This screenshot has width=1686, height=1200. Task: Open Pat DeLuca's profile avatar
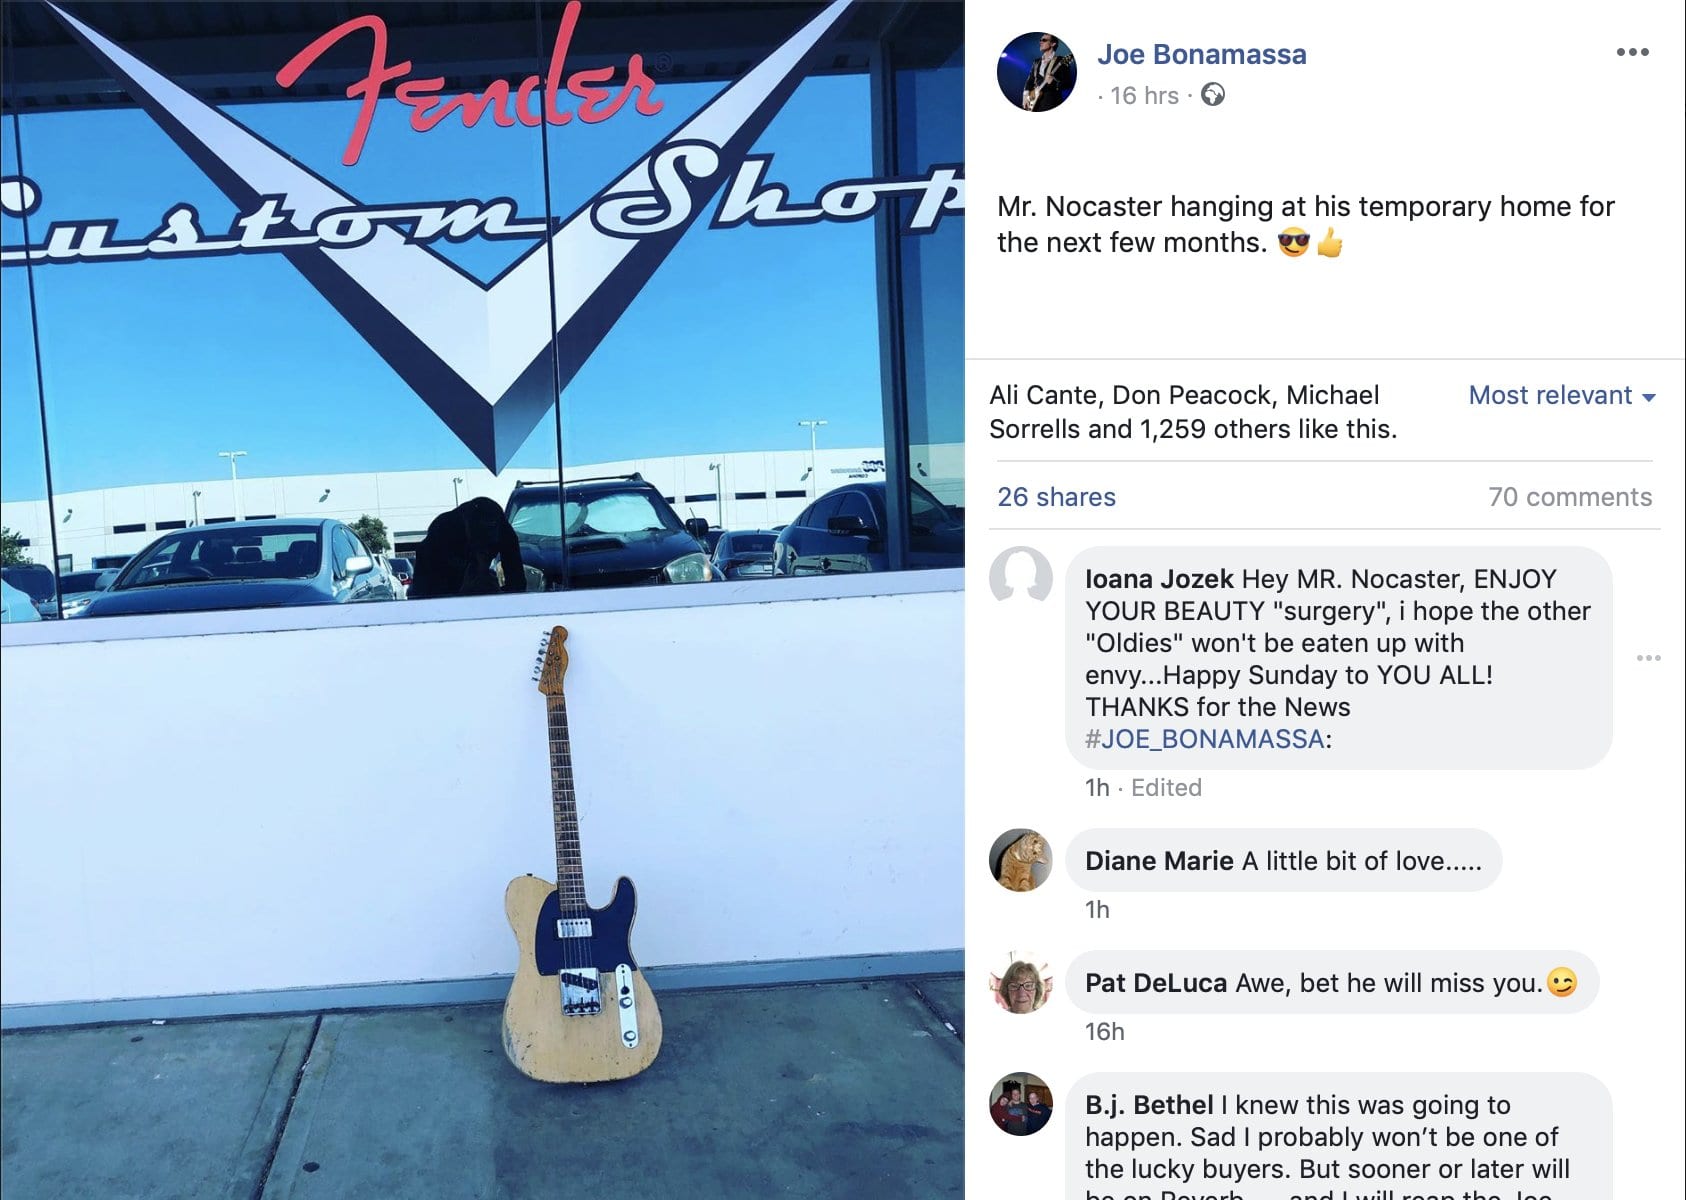(x=1021, y=982)
